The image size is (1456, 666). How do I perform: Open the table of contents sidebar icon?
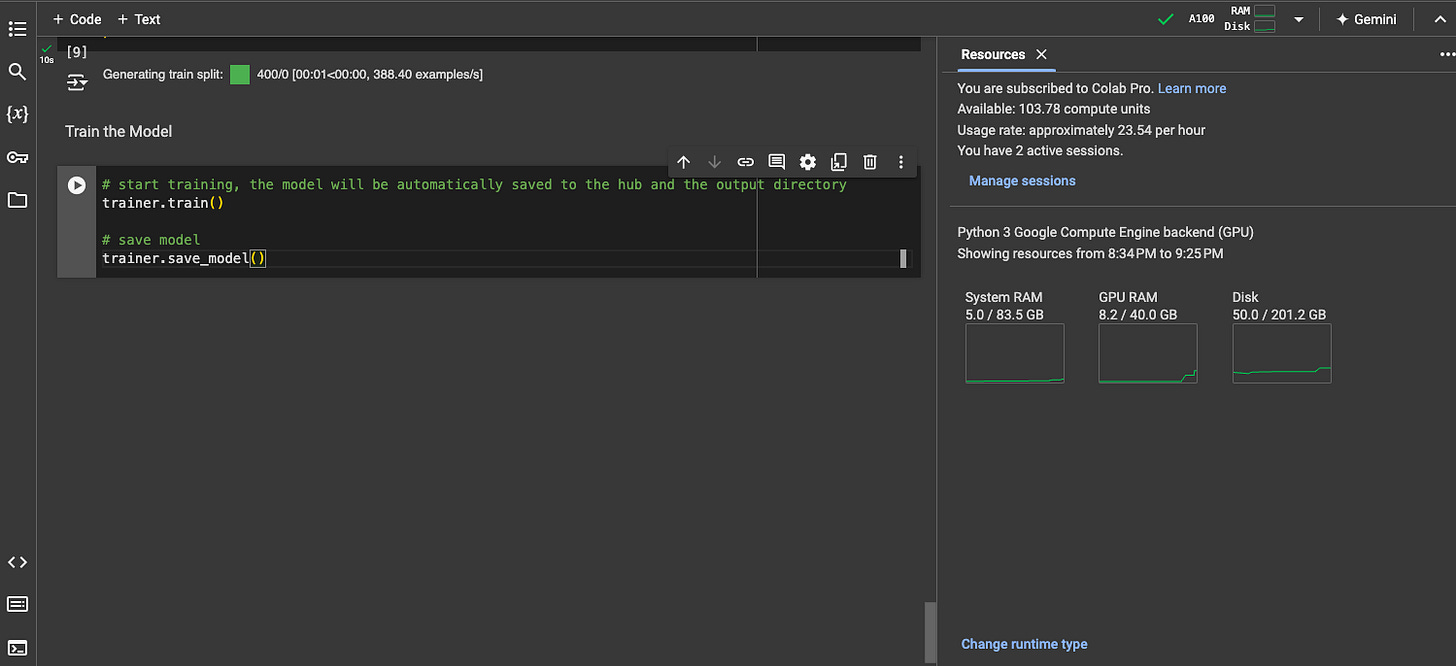coord(17,29)
